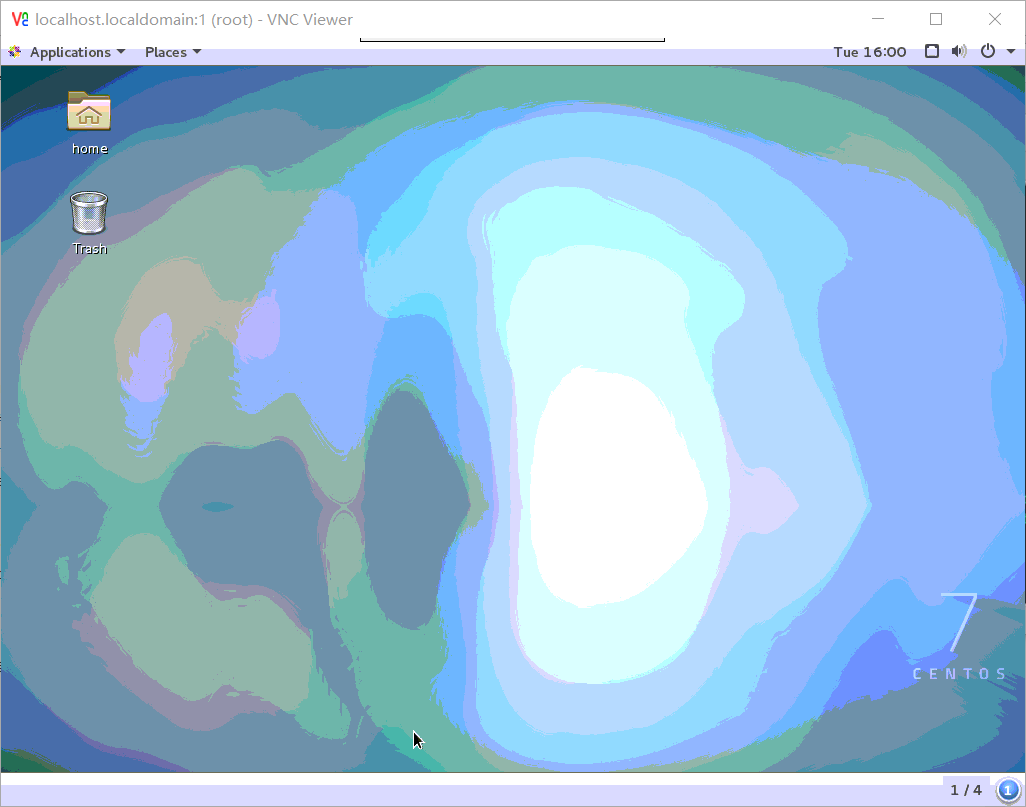Open the accessibility/screen icon in top panel
This screenshot has width=1026, height=807.
click(x=932, y=51)
